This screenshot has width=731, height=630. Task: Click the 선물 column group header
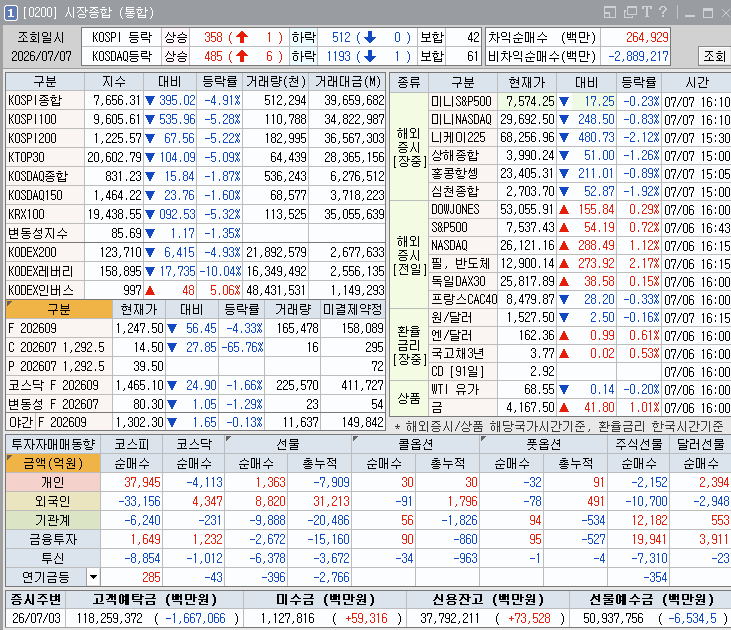288,444
